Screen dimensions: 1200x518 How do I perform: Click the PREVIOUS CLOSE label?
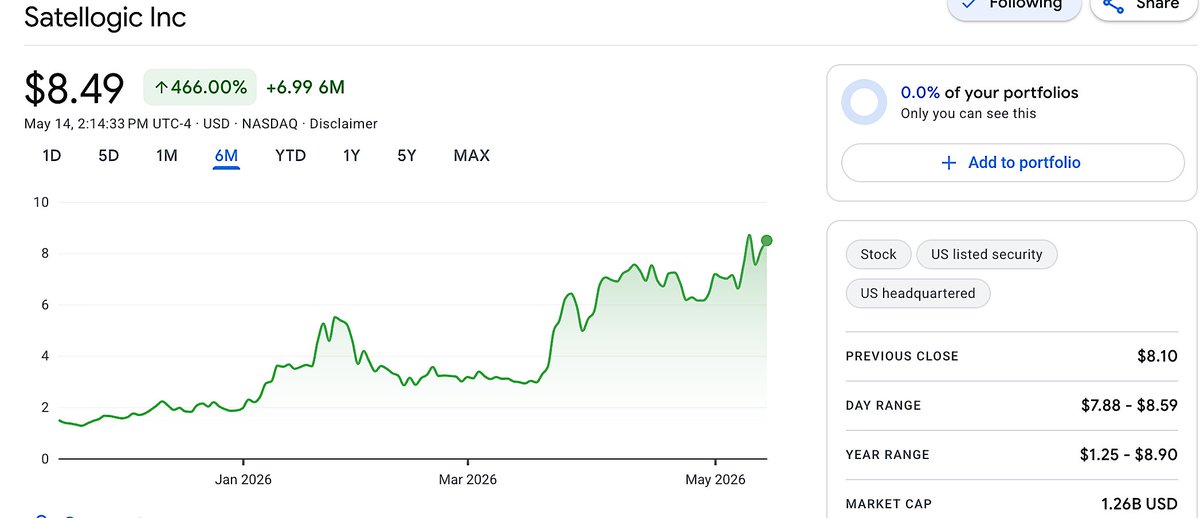[x=902, y=356]
